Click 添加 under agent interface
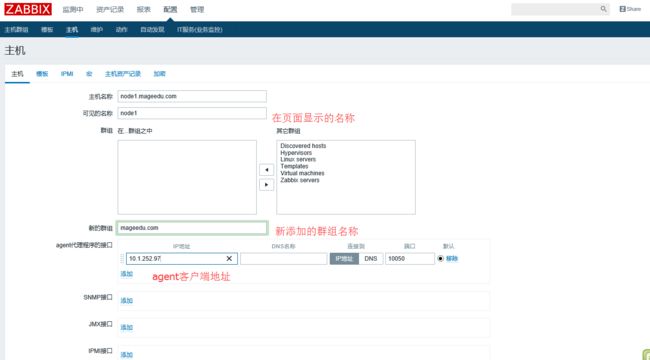 126,274
